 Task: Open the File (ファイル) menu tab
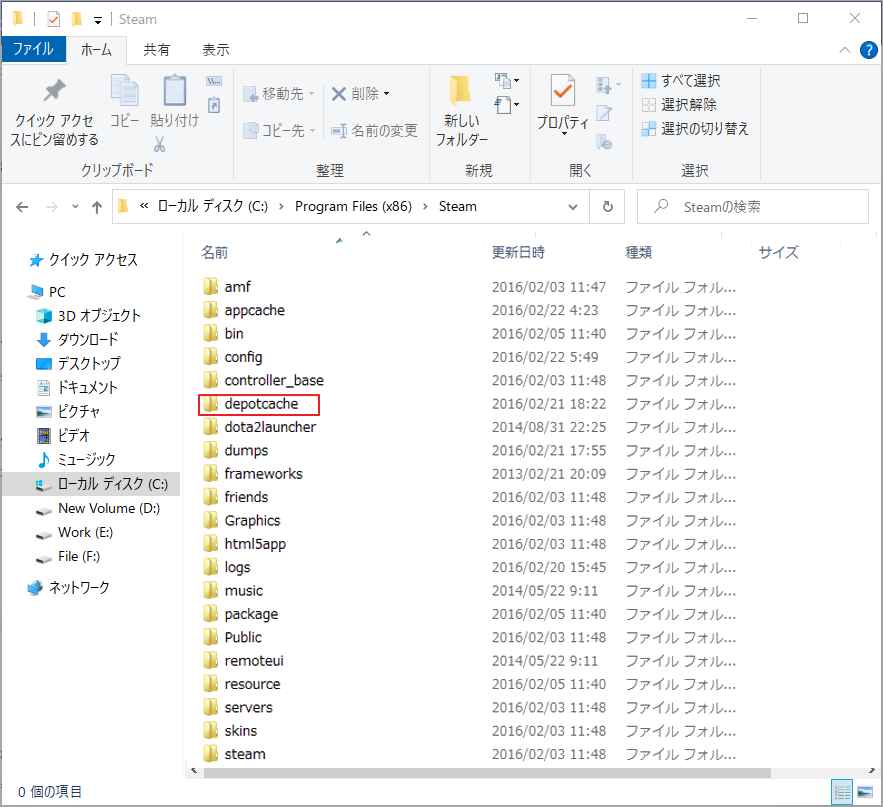(x=33, y=49)
